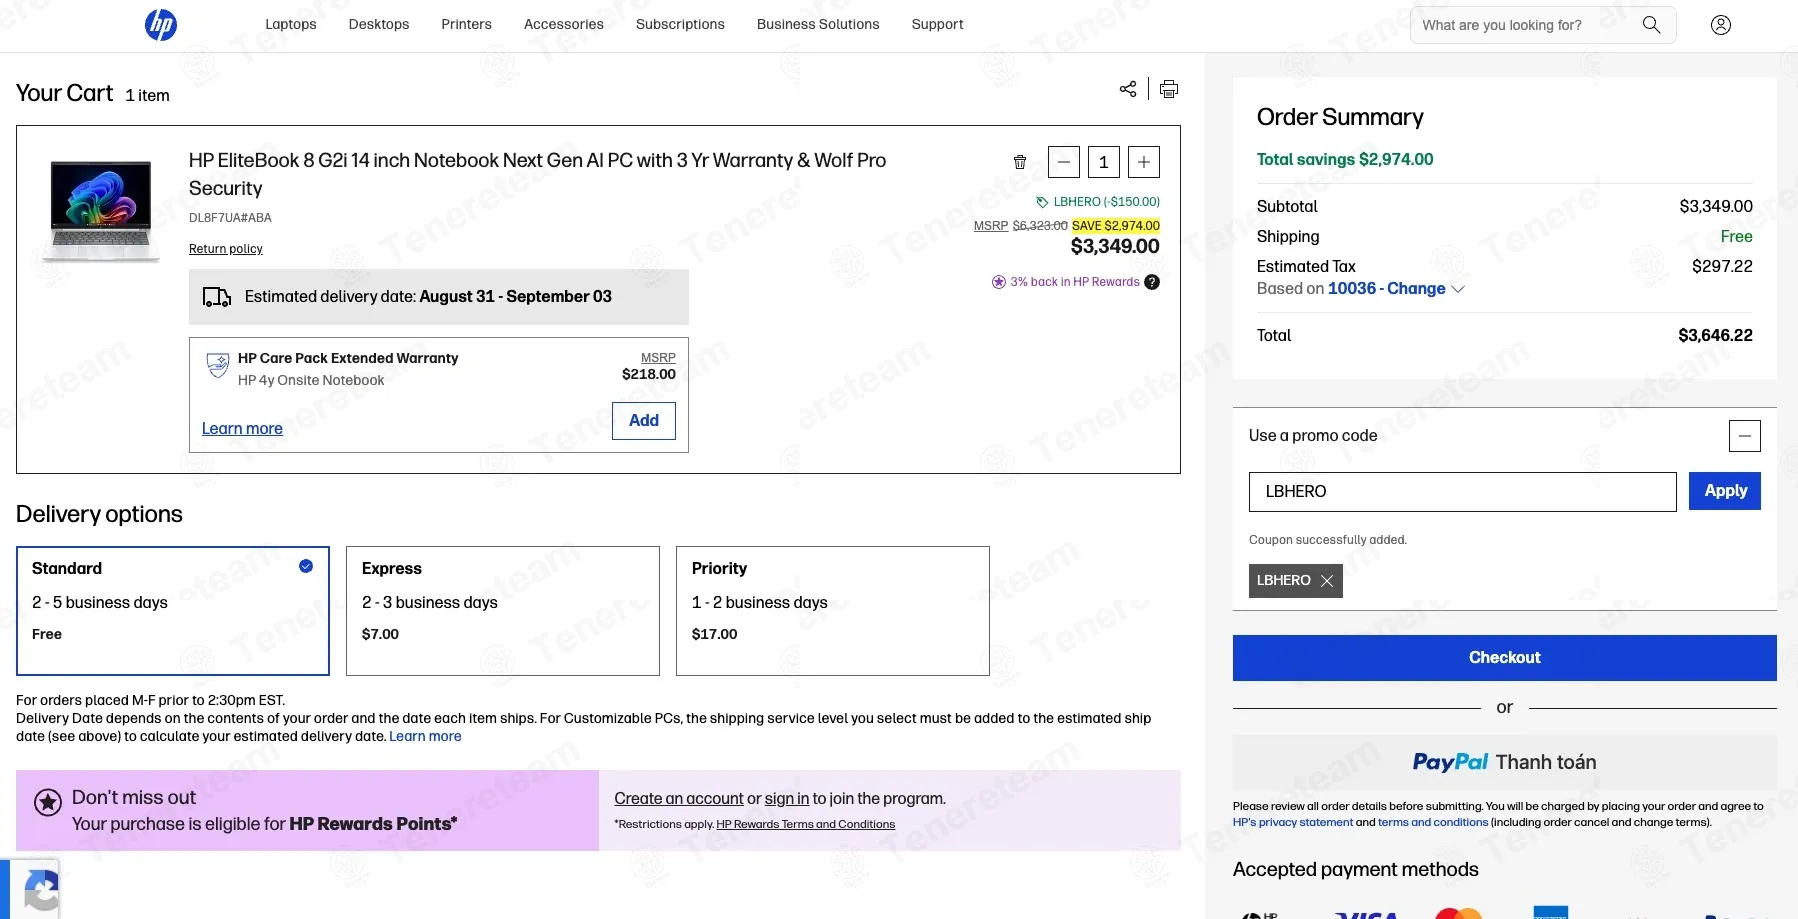Click the reCAPTCHA badge icon
The width and height of the screenshot is (1798, 919).
(41, 890)
